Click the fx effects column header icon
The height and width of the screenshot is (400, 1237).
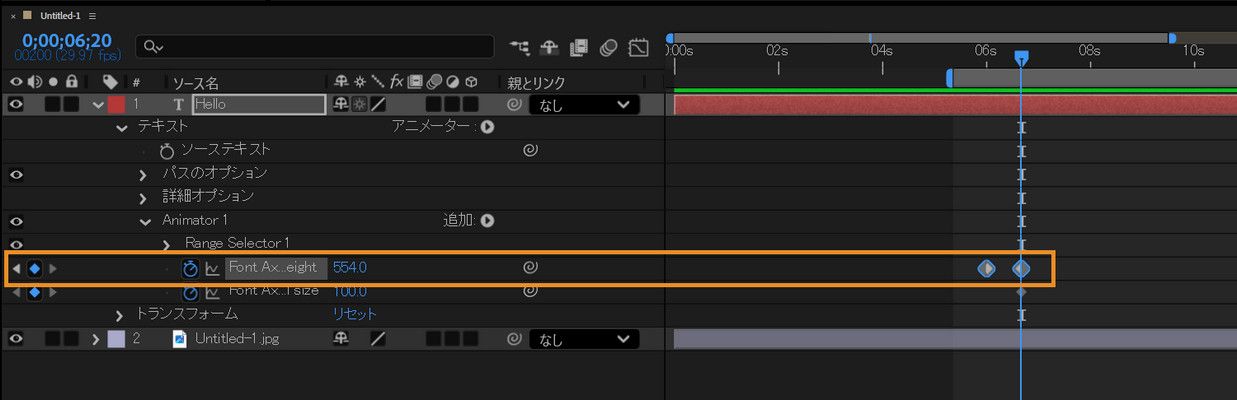[396, 81]
